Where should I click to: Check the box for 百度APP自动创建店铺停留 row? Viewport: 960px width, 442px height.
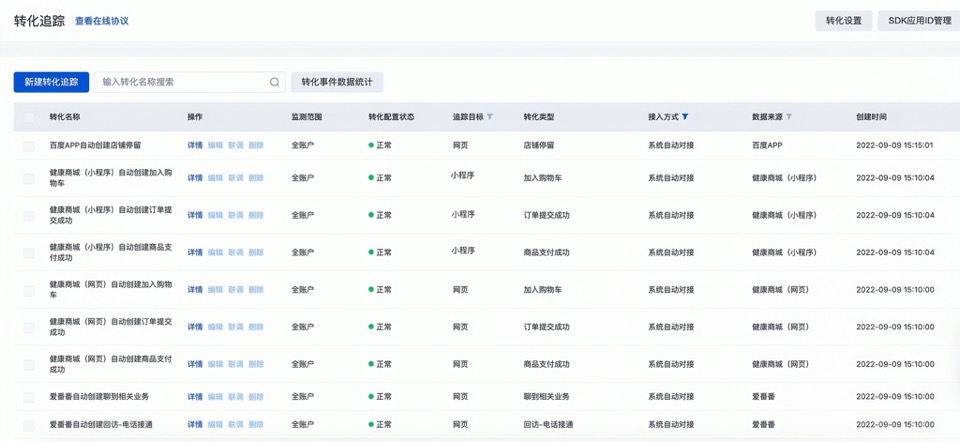tap(29, 145)
